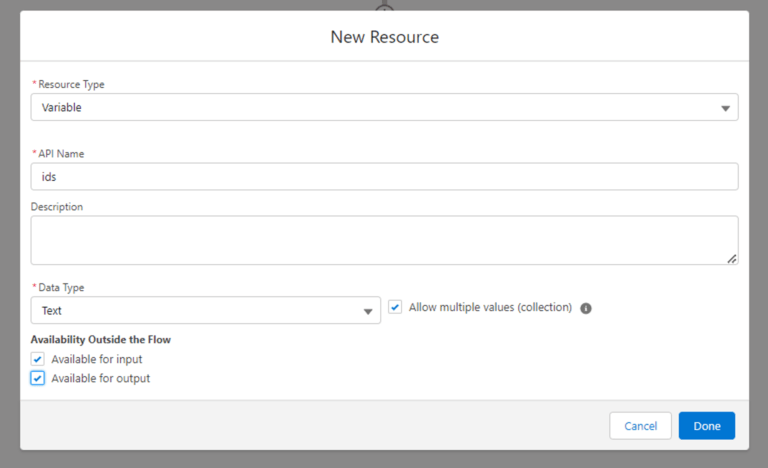Click the 'Description' field label
This screenshot has height=468, width=768.
point(57,207)
